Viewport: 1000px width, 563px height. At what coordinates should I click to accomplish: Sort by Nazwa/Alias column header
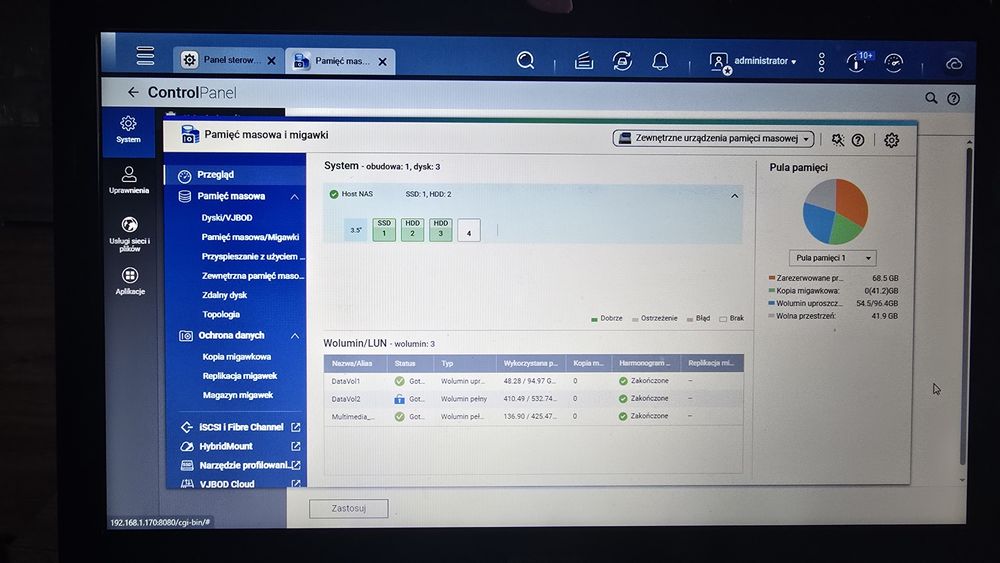click(355, 363)
